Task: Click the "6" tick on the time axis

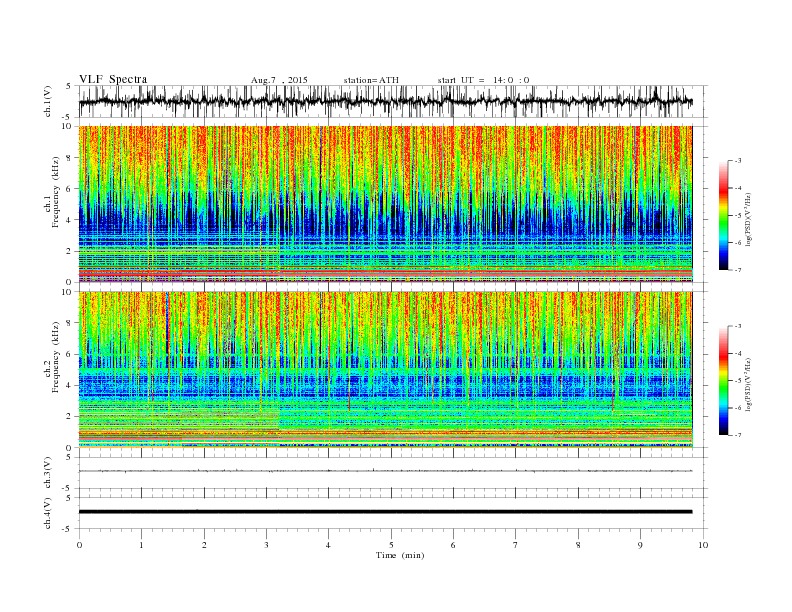Action: (x=453, y=545)
